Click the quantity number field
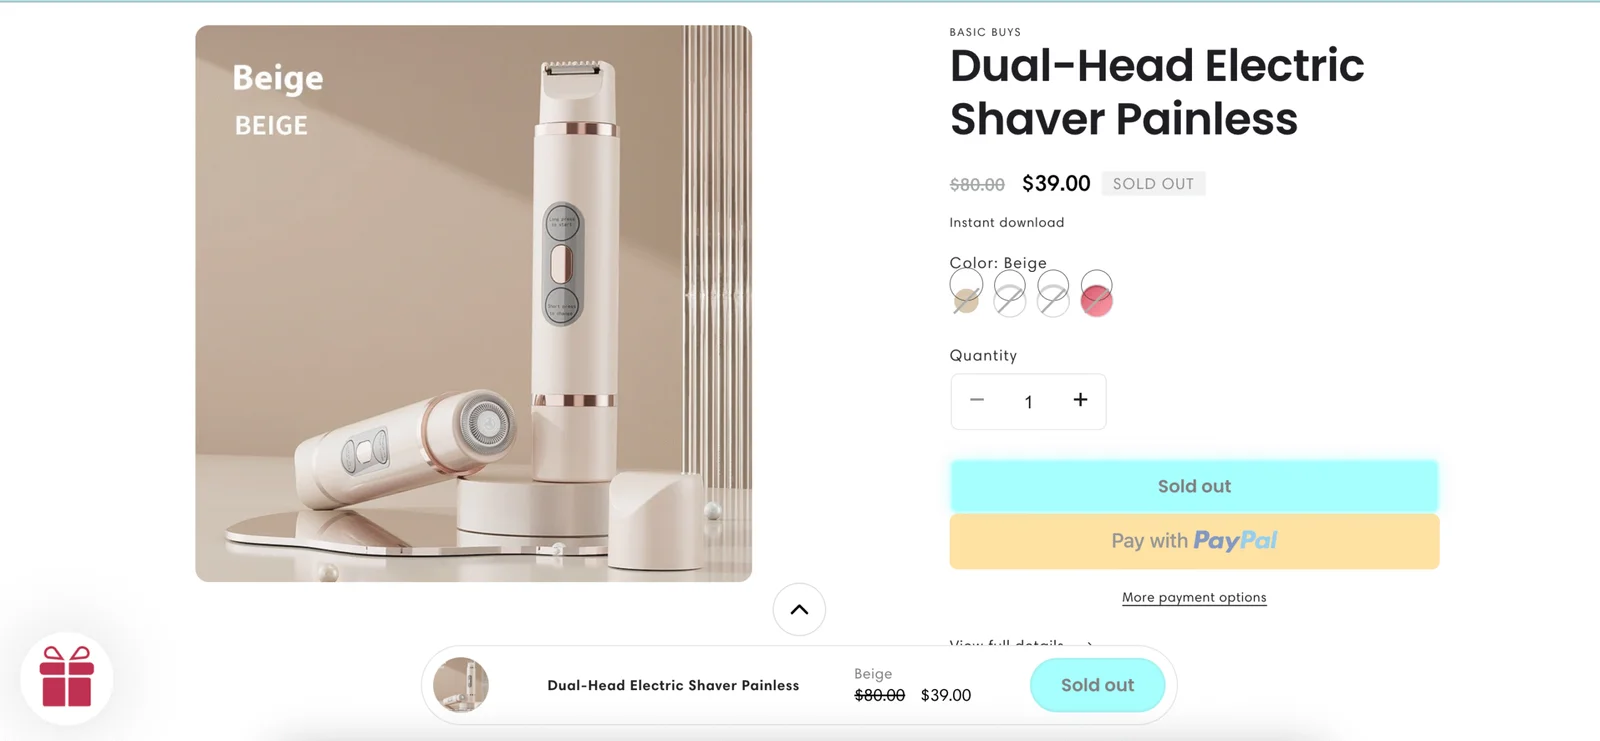The height and width of the screenshot is (741, 1600). pos(1028,402)
